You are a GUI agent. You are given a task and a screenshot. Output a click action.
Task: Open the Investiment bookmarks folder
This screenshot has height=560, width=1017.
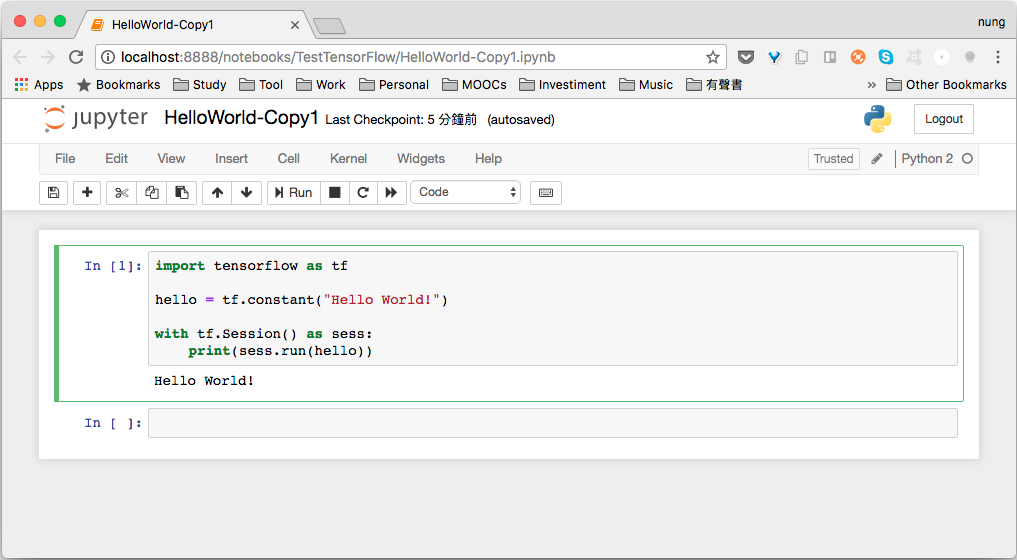coord(562,85)
